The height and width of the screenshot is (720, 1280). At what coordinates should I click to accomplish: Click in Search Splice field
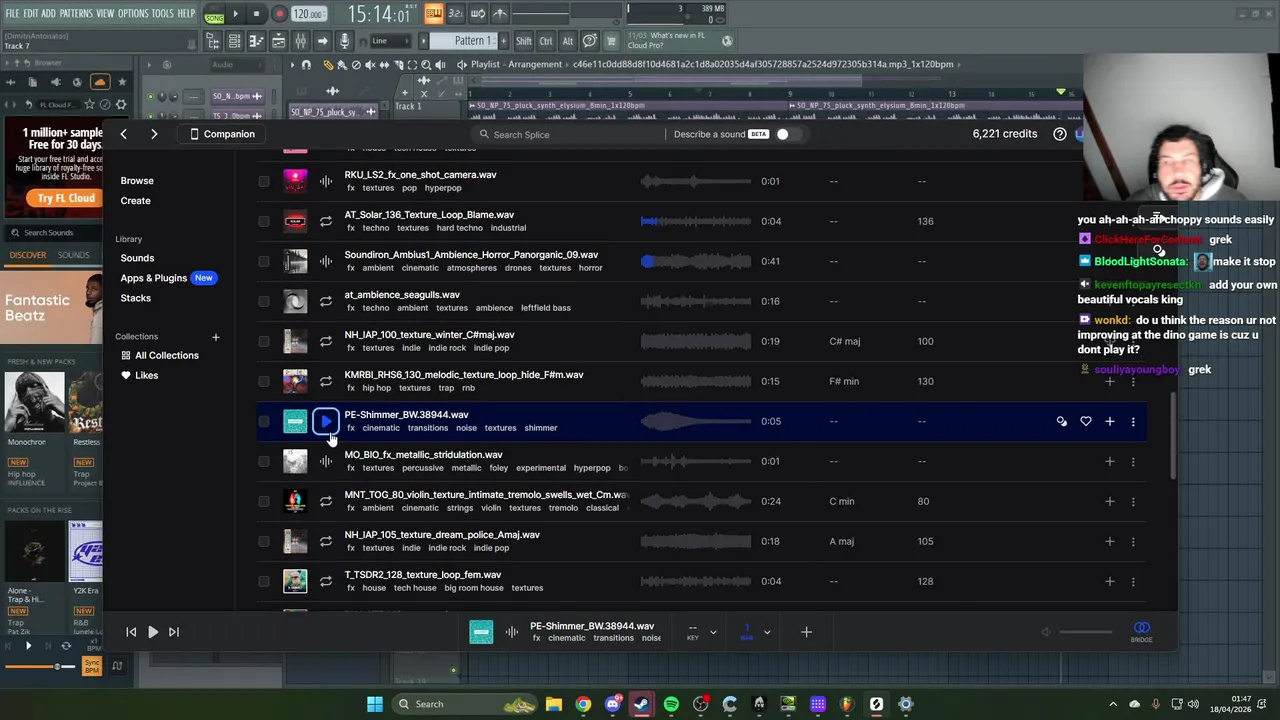tap(566, 134)
